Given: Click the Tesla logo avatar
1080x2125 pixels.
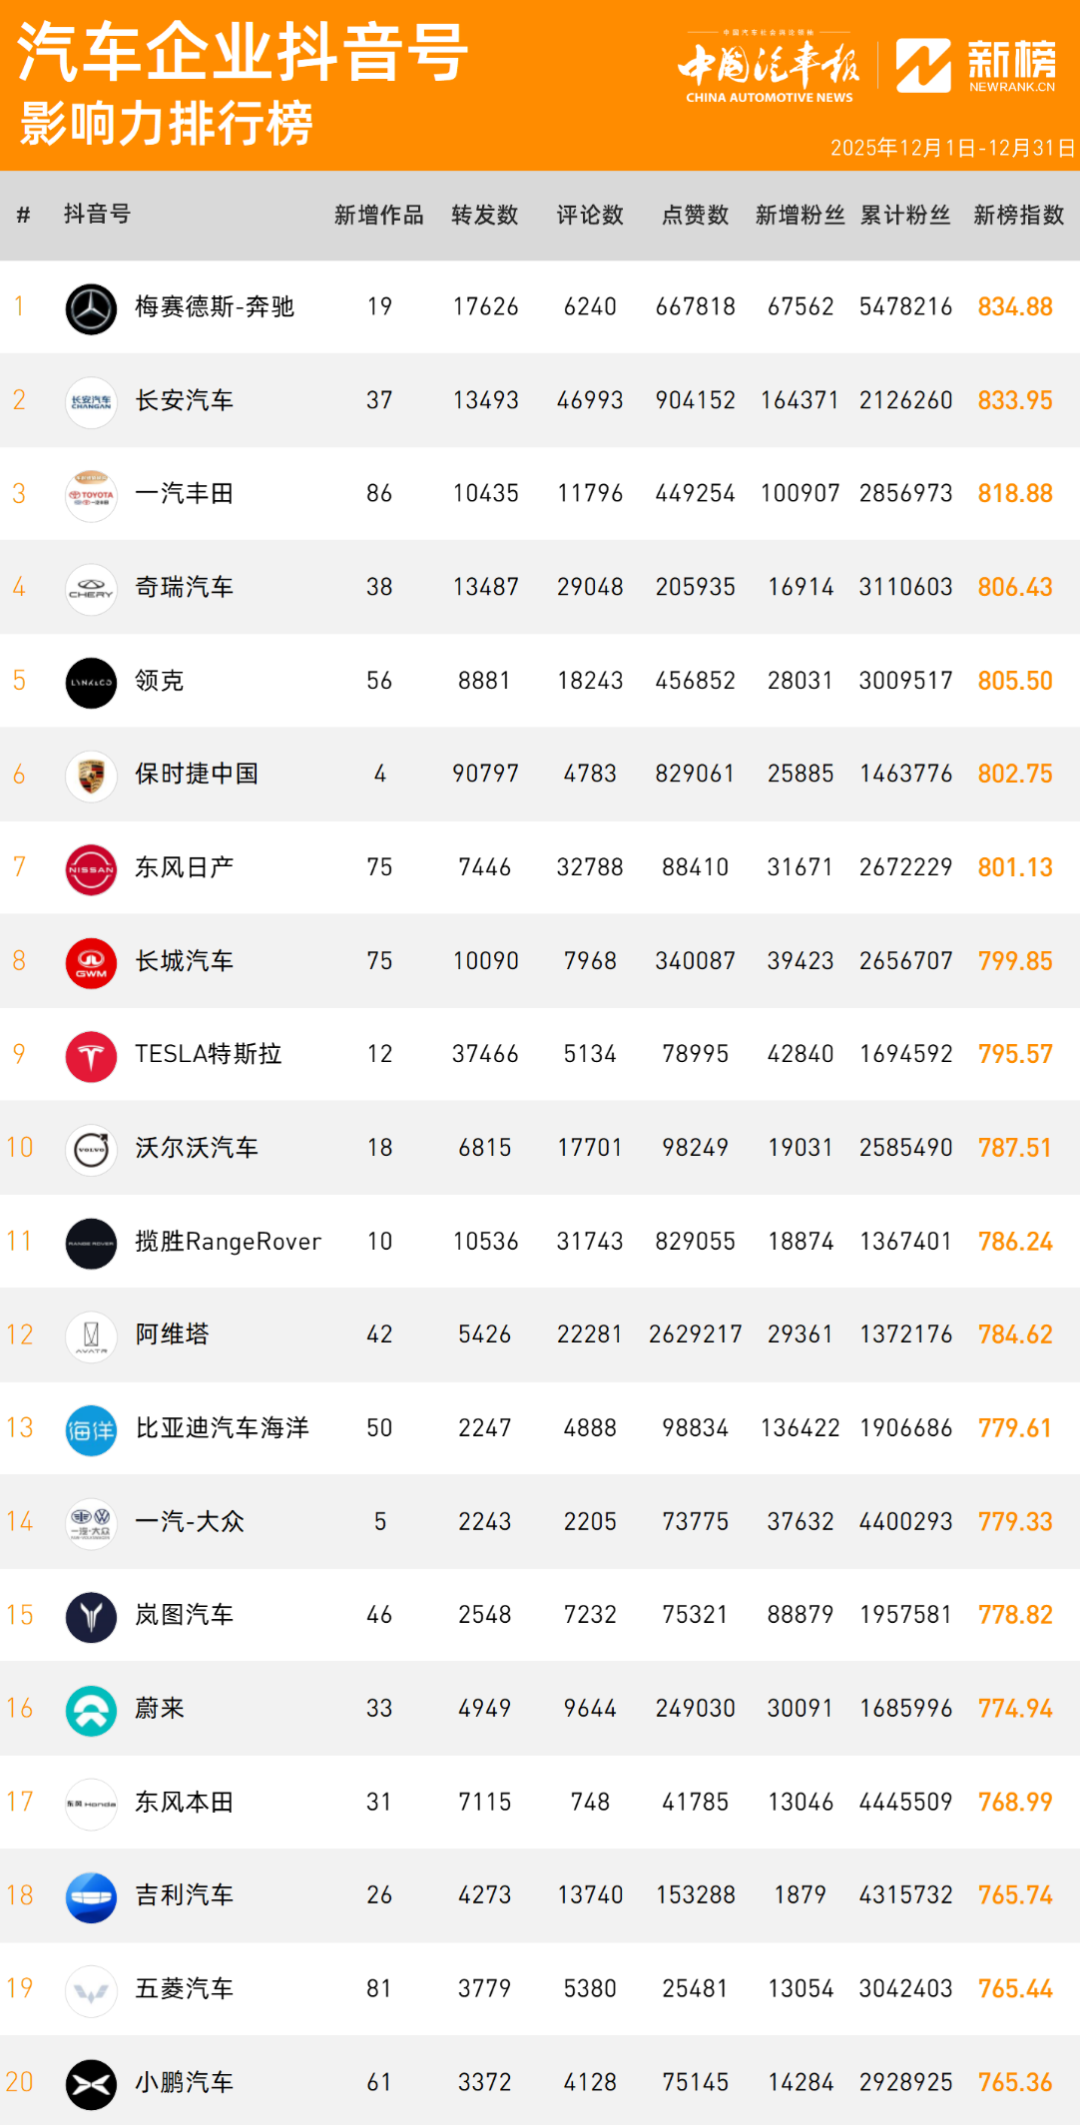Looking at the screenshot, I should (91, 1056).
